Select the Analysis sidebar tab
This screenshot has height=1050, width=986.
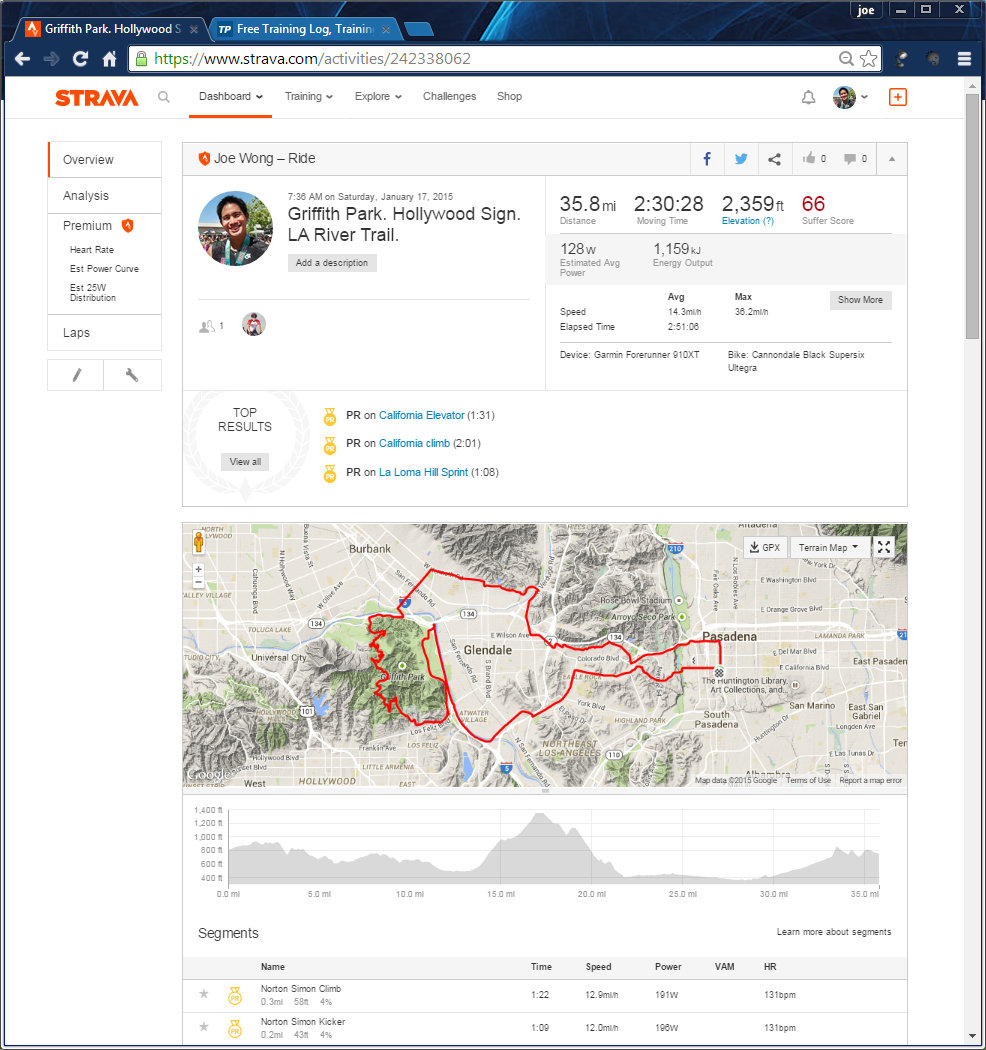(86, 196)
